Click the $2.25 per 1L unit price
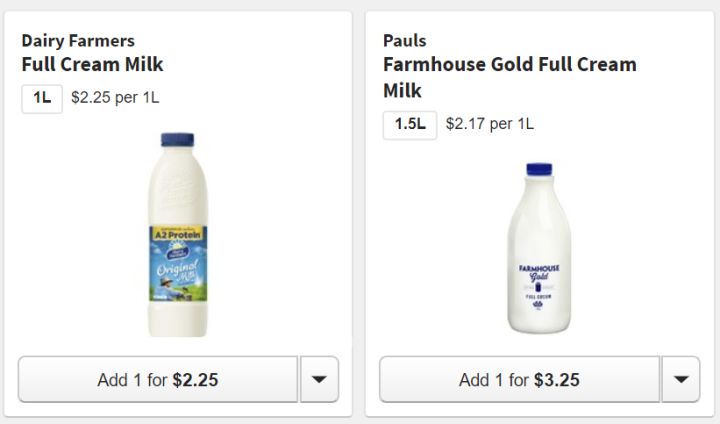The width and height of the screenshot is (720, 424). 115,98
